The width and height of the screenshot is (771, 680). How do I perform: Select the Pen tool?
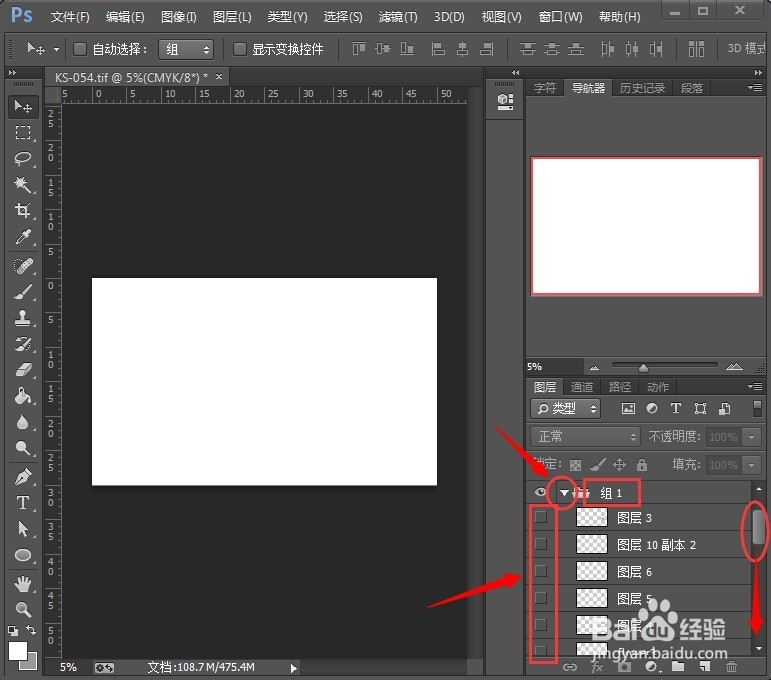(x=23, y=477)
